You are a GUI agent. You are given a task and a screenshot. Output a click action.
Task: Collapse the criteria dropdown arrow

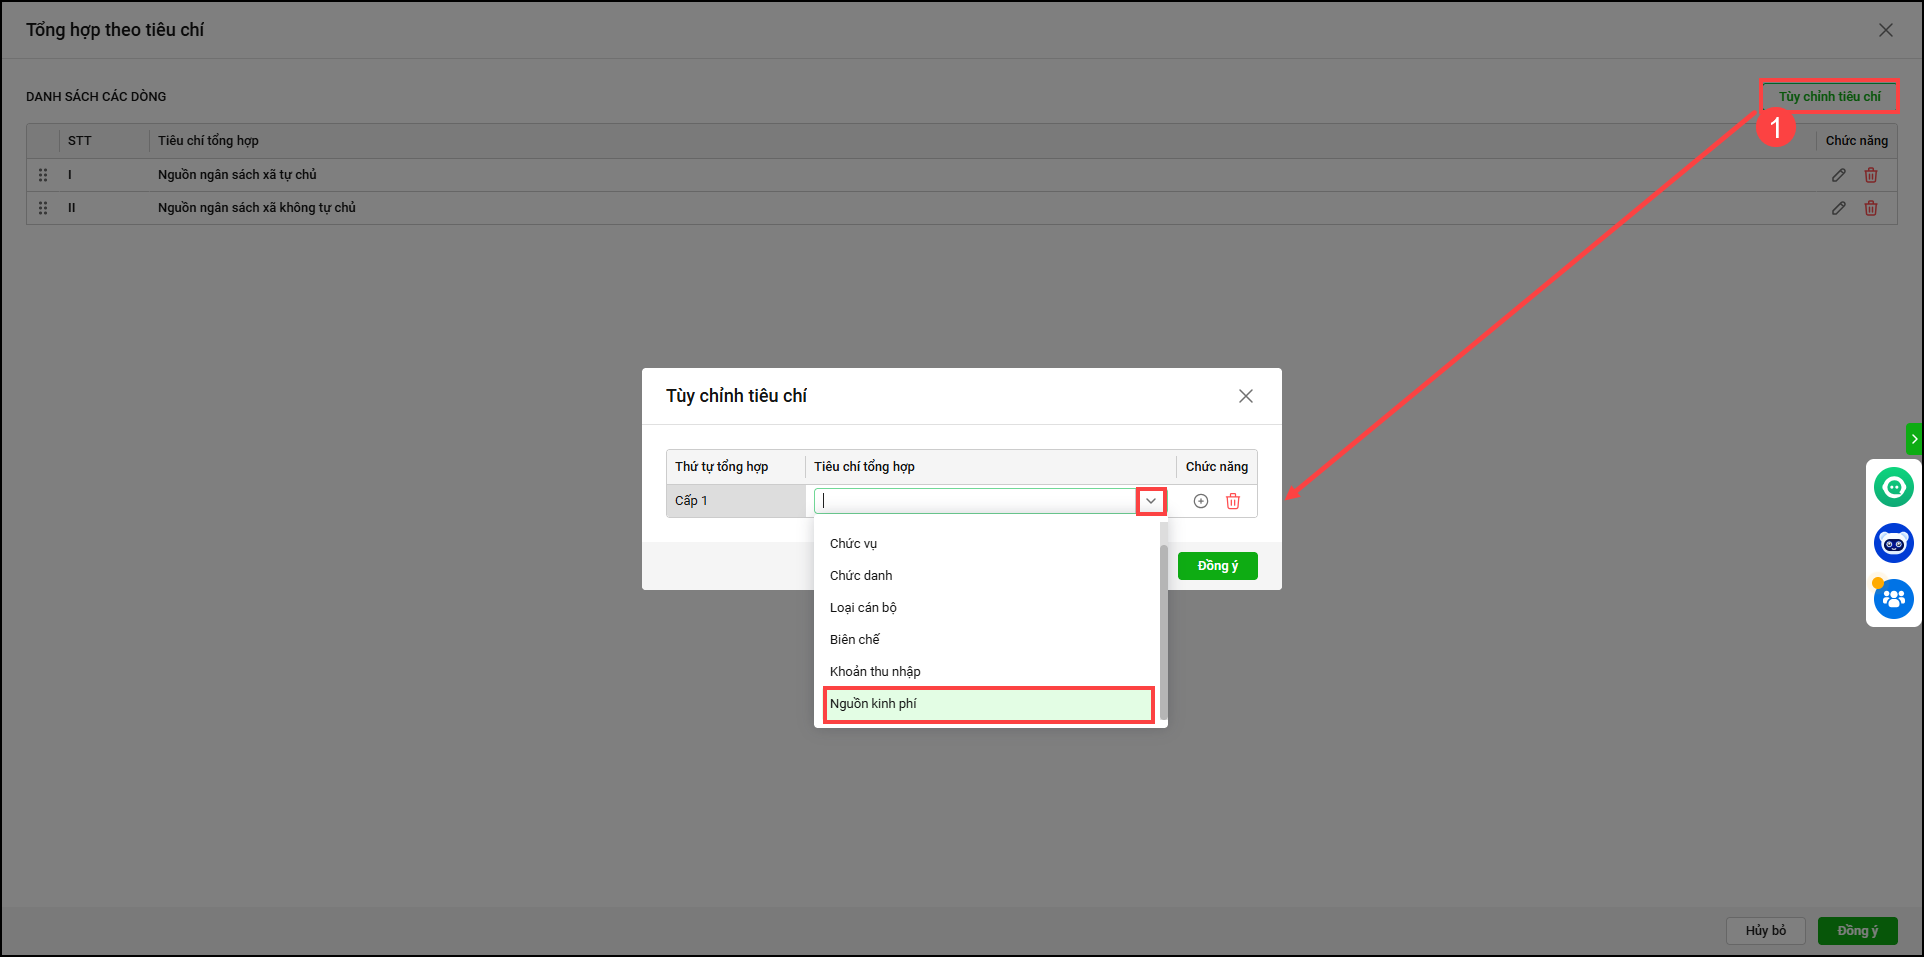click(x=1151, y=501)
